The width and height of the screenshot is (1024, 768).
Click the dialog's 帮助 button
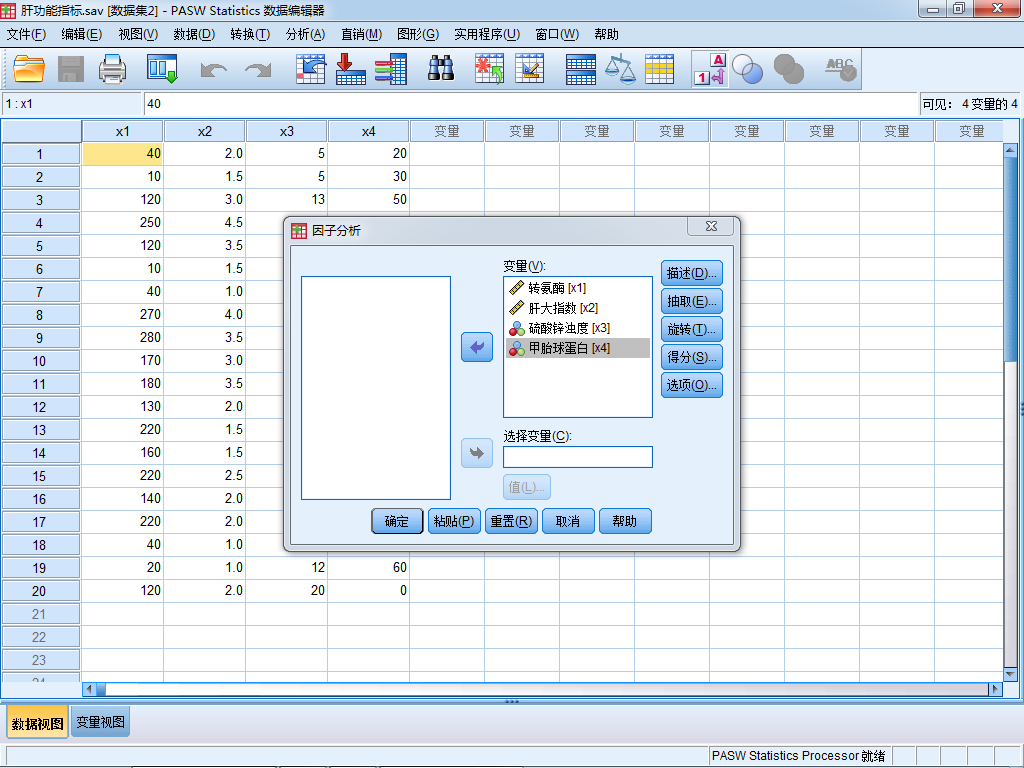625,521
